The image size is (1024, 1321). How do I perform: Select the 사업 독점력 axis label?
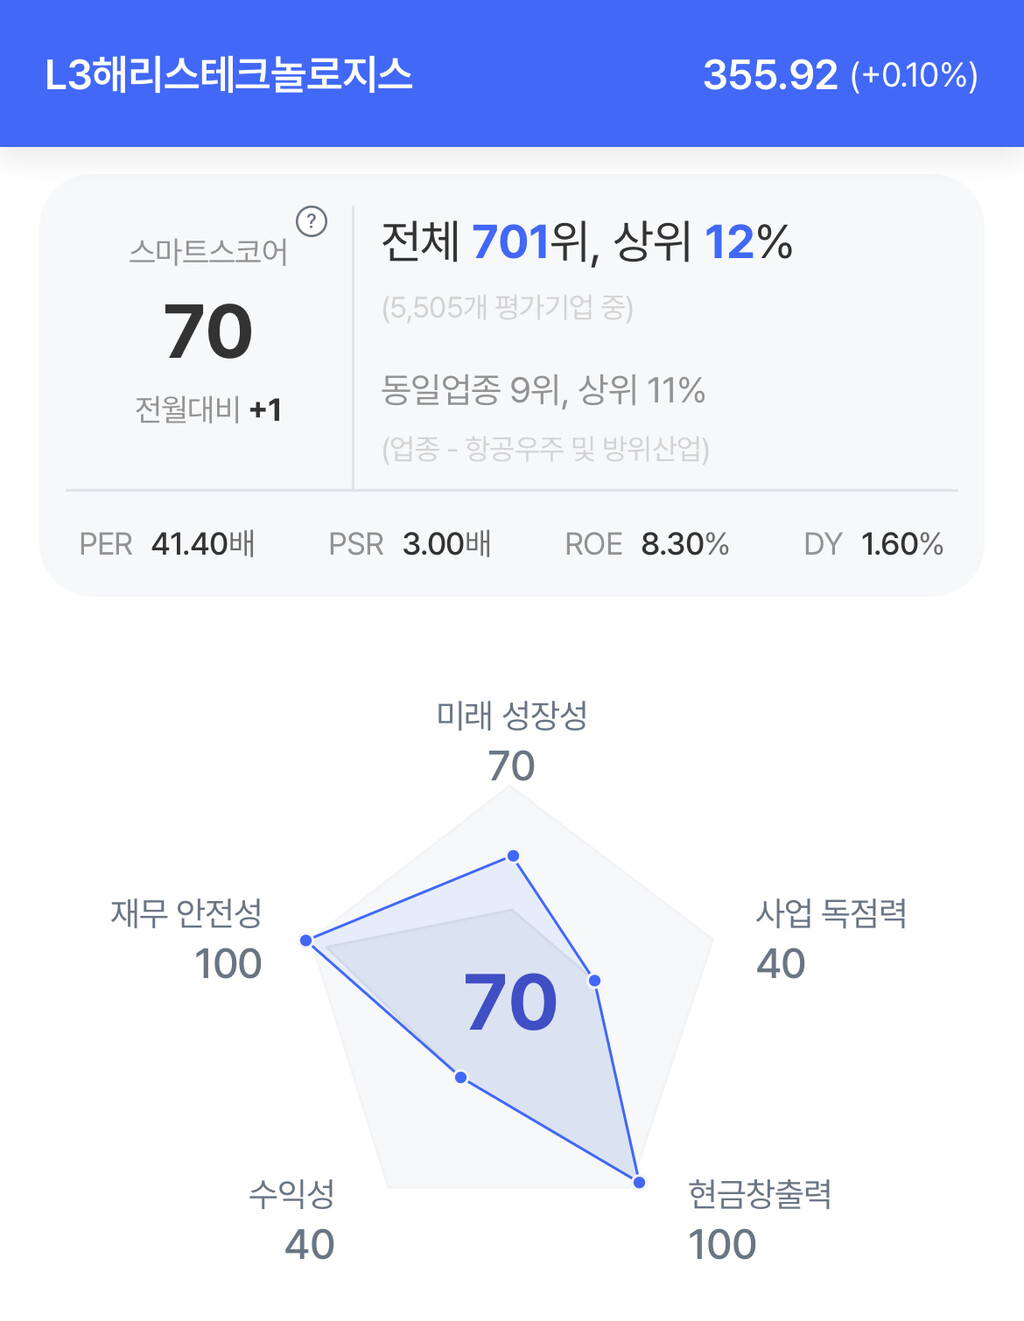pyautogui.click(x=831, y=913)
